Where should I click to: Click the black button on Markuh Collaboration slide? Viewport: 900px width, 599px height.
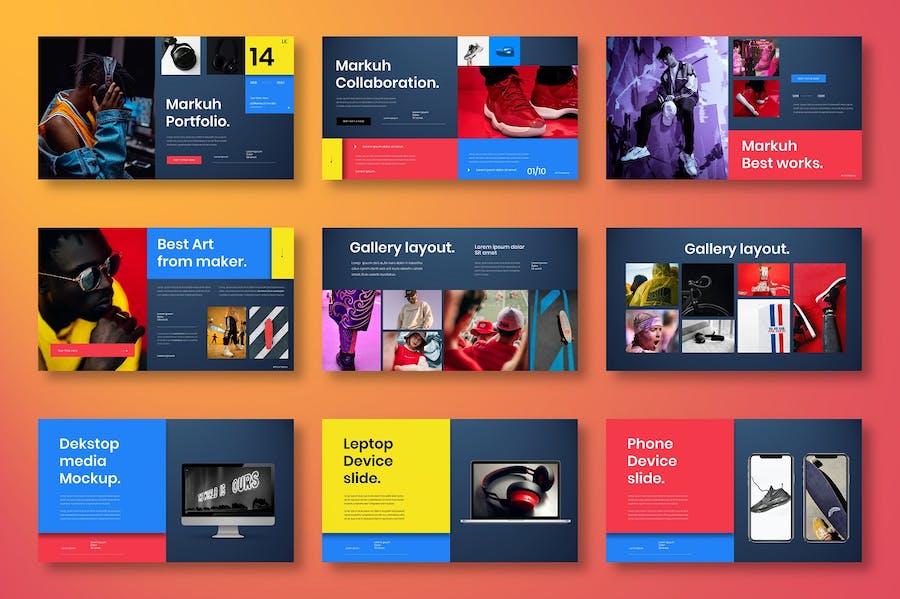[354, 121]
